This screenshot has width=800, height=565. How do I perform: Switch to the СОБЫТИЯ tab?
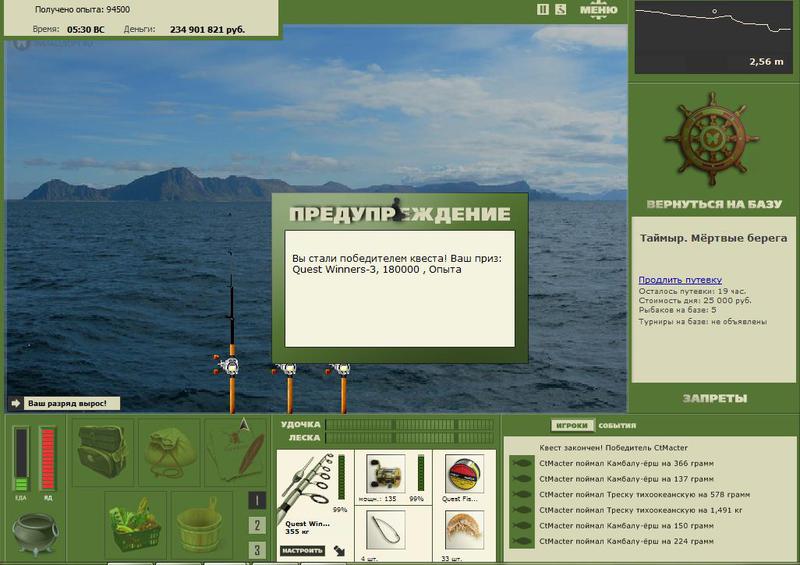pos(617,425)
